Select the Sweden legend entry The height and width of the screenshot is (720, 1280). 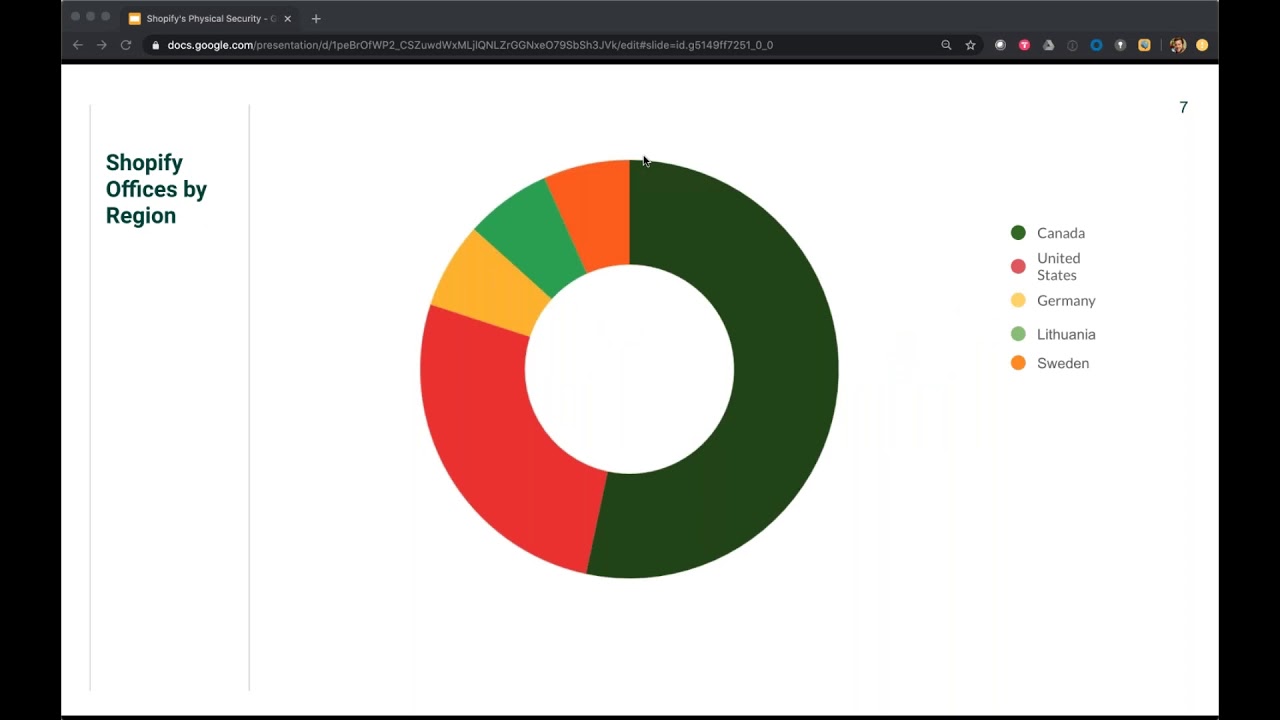1050,363
